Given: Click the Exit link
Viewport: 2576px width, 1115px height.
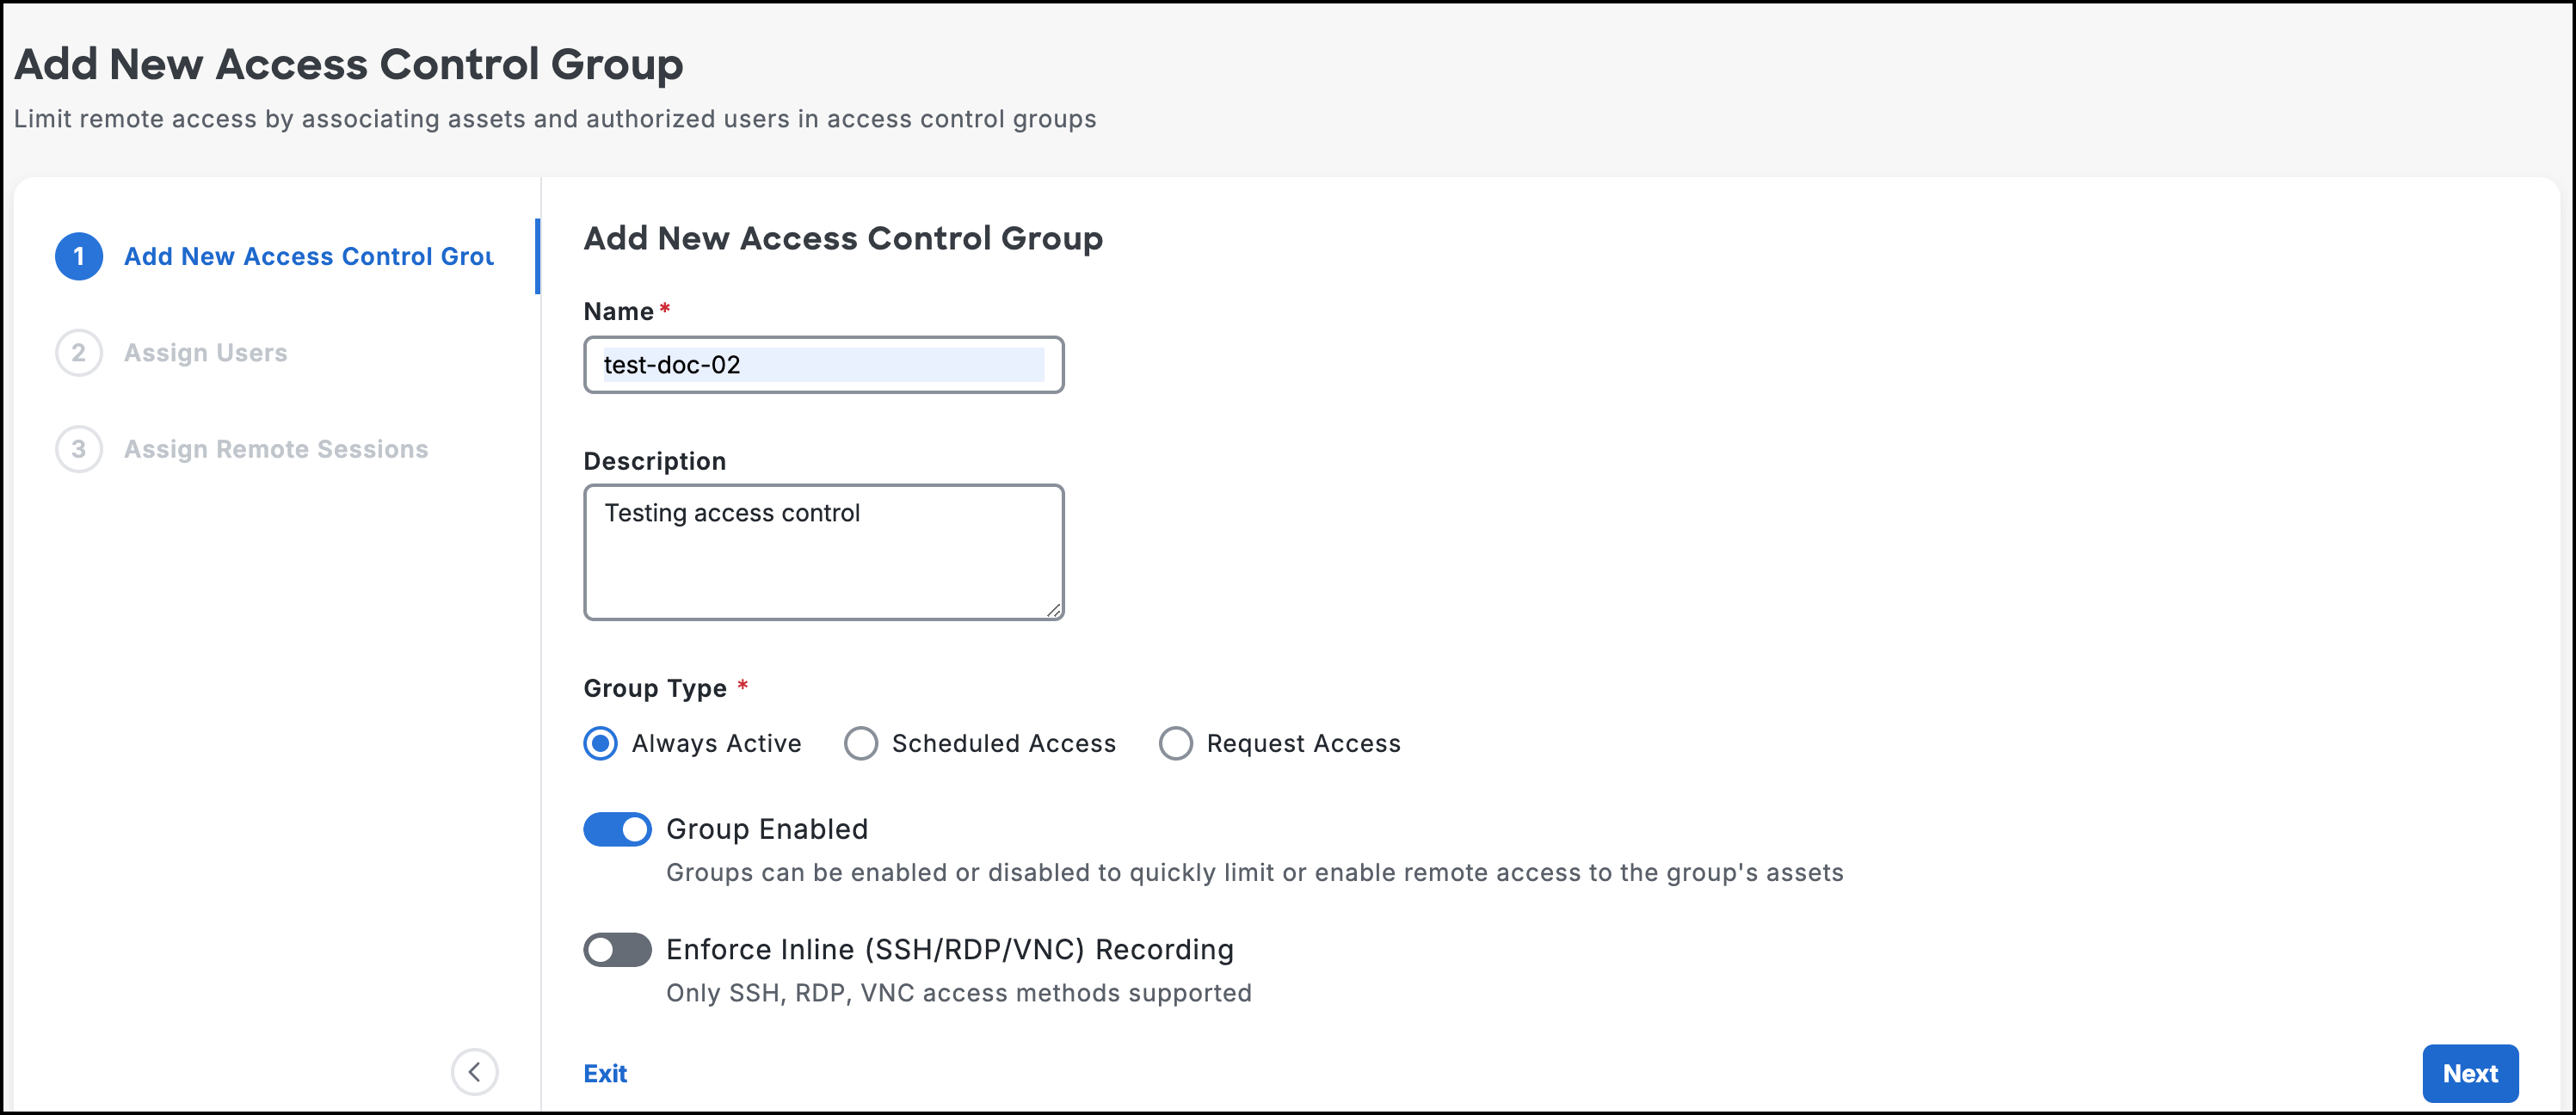Looking at the screenshot, I should tap(604, 1073).
